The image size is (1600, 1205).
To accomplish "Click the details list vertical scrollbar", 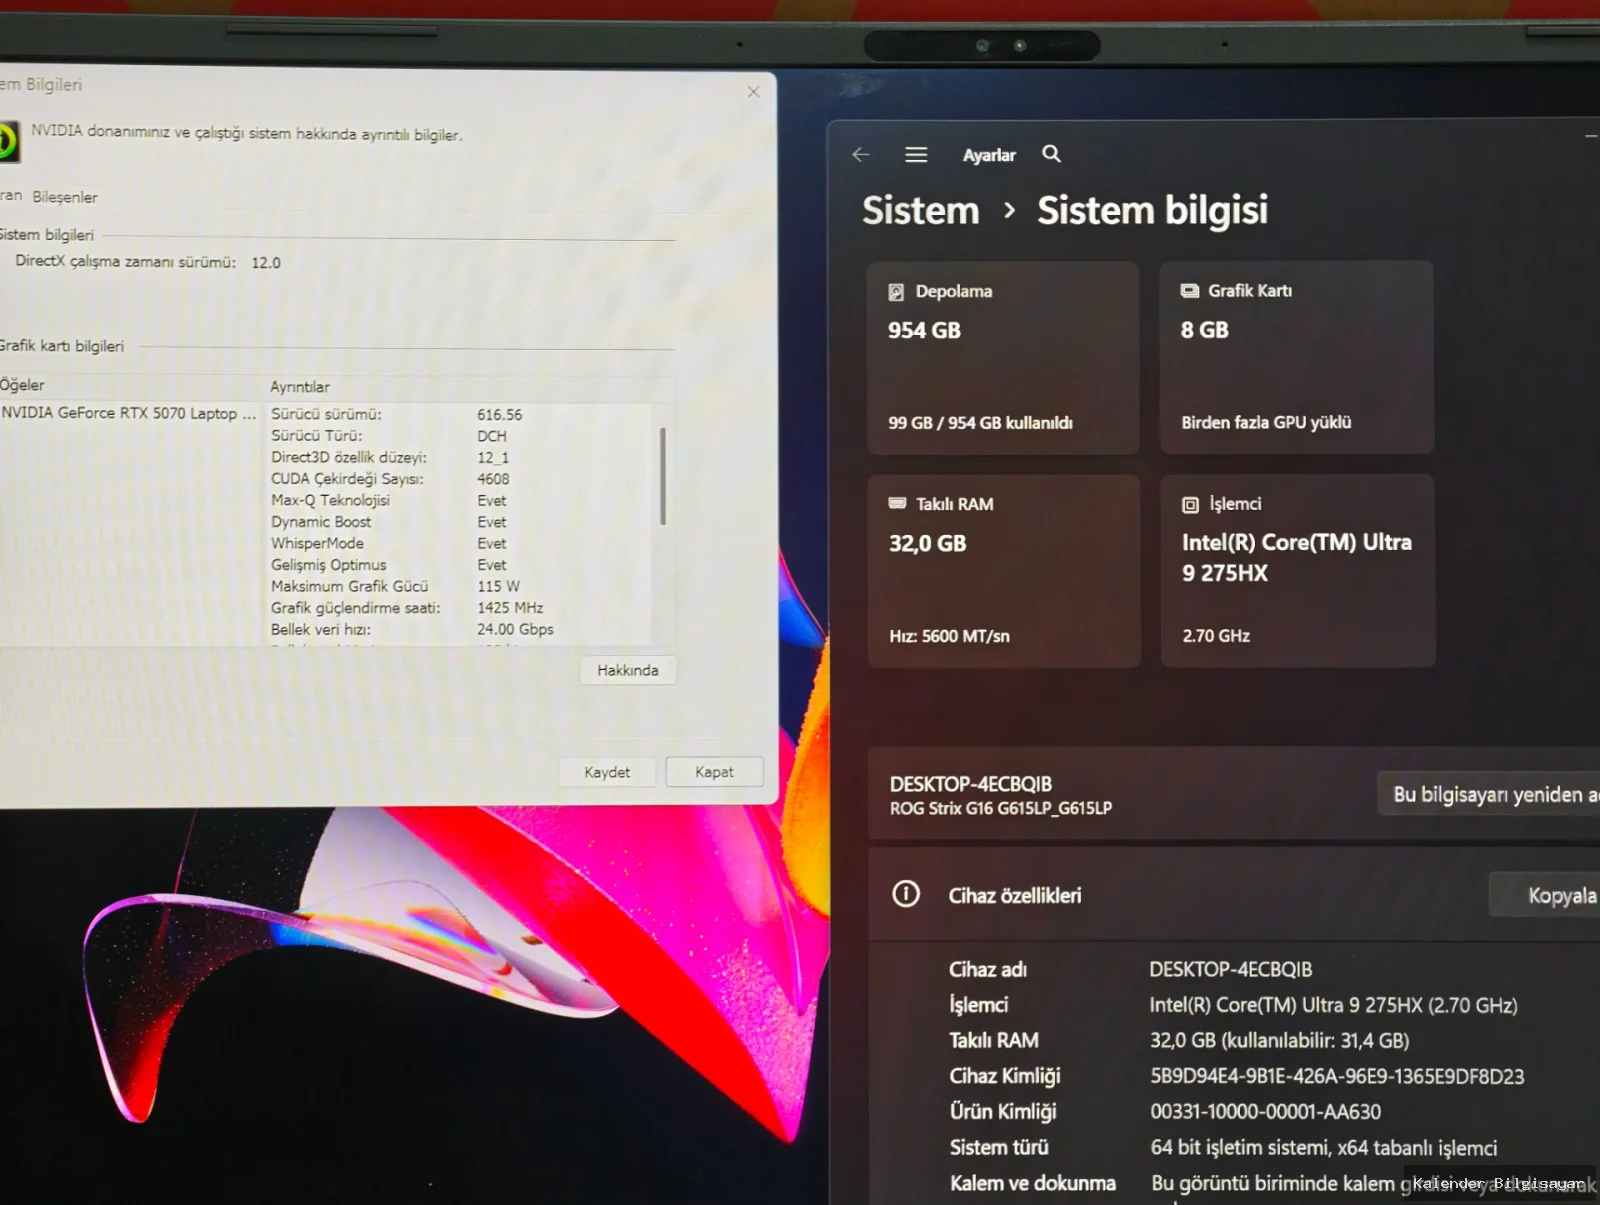I will pos(662,476).
